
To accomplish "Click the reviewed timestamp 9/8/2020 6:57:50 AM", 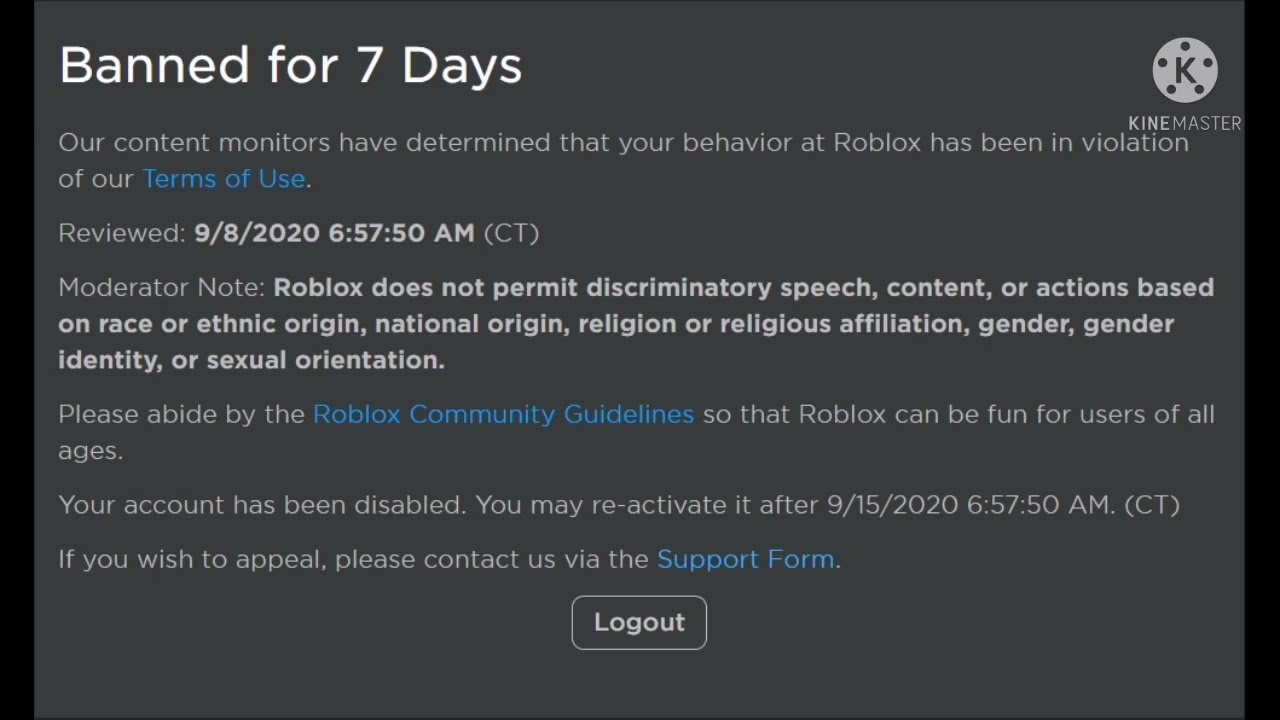I will click(x=334, y=233).
